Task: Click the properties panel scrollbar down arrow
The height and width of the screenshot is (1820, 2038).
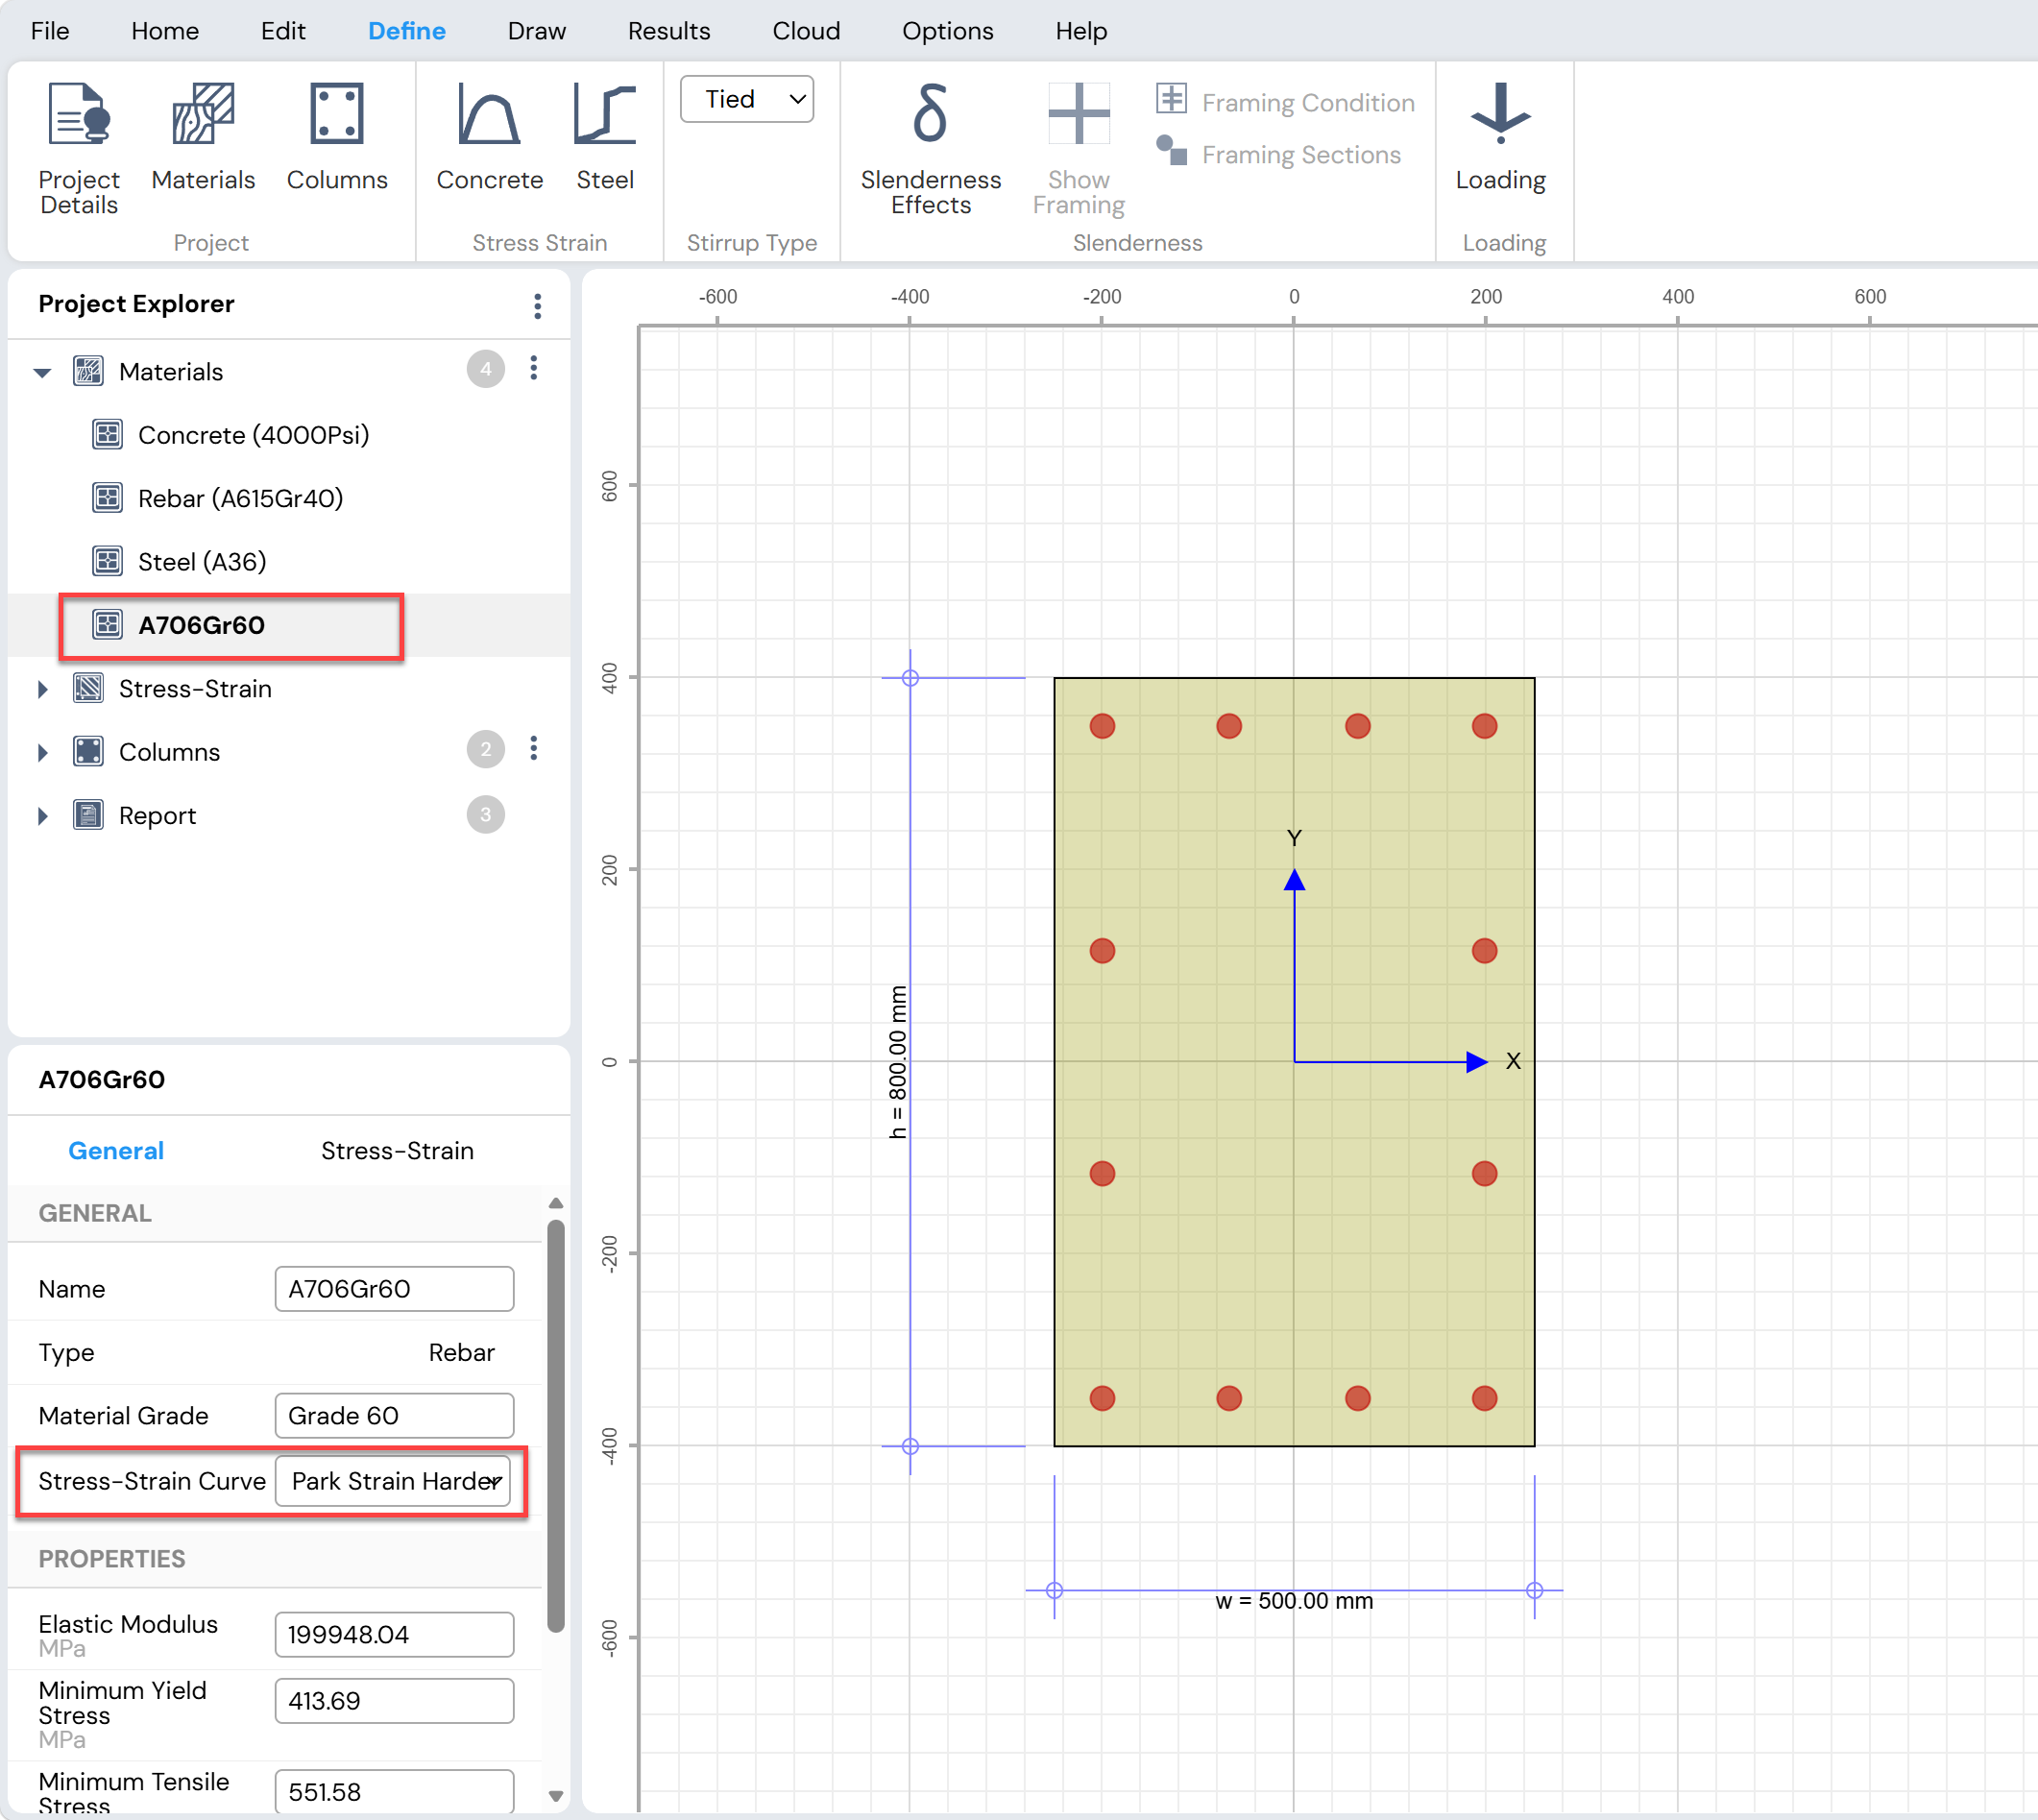Action: (x=556, y=1796)
